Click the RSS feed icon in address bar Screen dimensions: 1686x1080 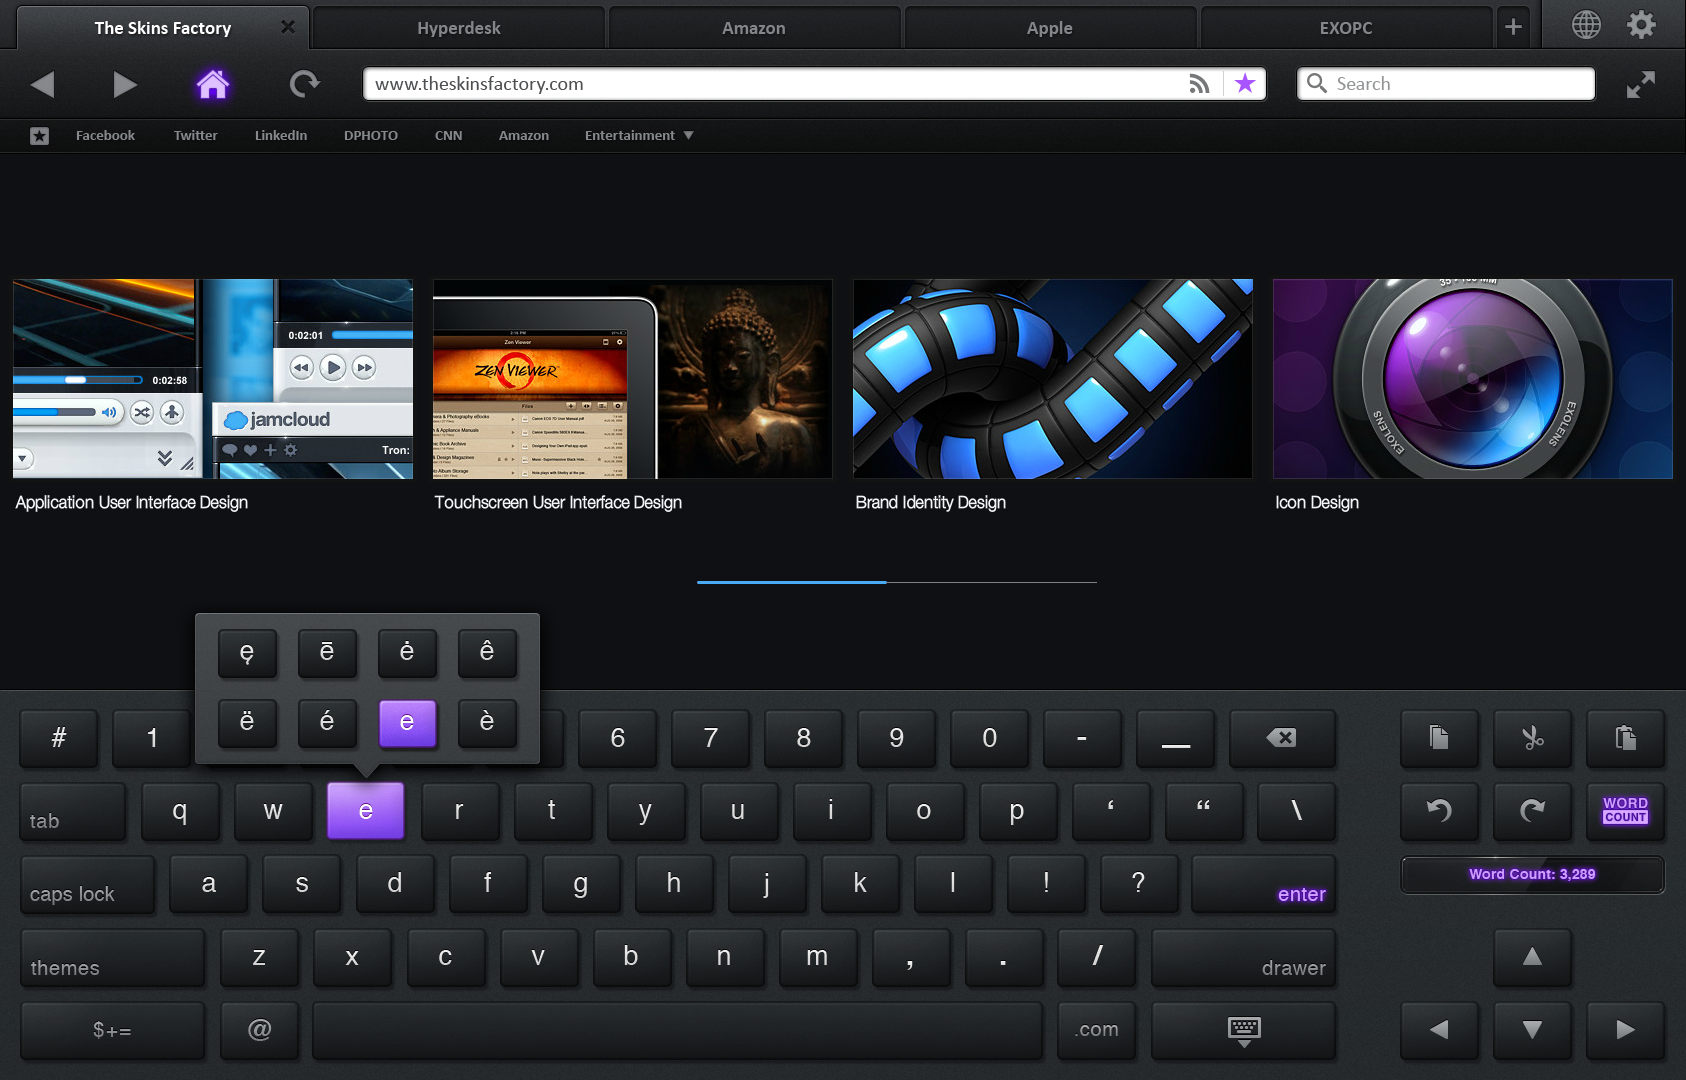coord(1199,84)
